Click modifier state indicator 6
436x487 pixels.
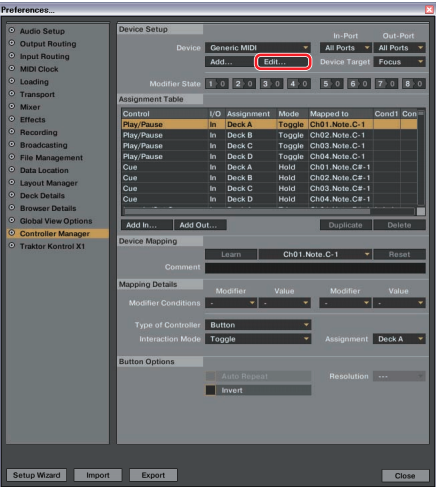click(x=359, y=84)
